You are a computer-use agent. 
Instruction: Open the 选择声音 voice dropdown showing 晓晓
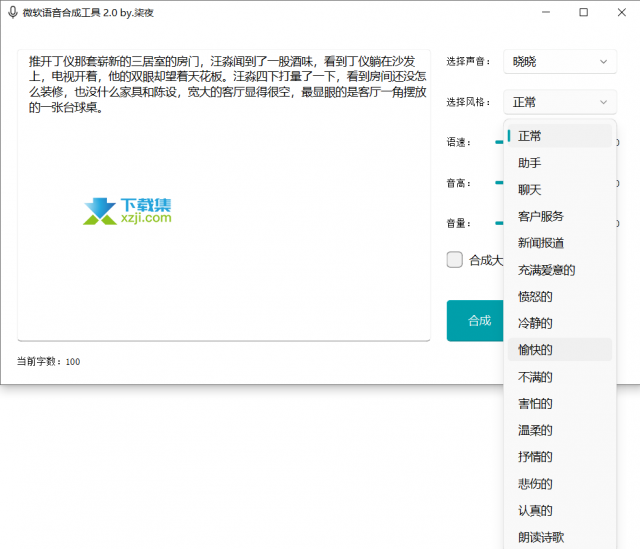[560, 62]
